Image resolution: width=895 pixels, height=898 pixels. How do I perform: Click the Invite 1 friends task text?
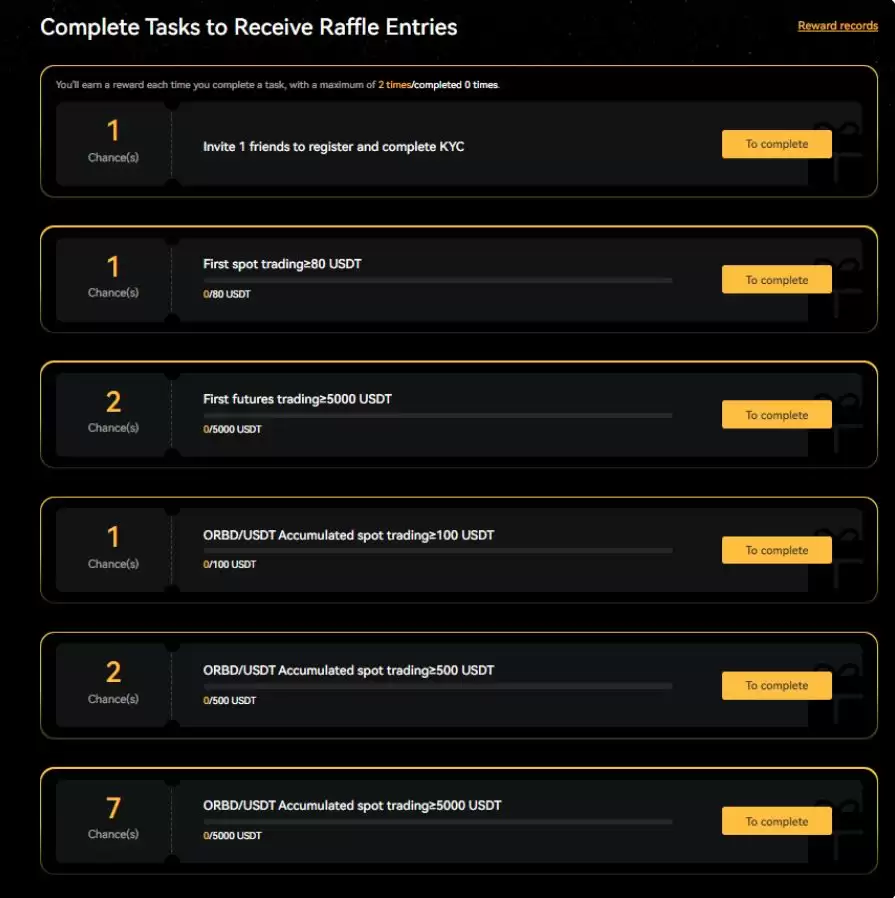coord(333,147)
